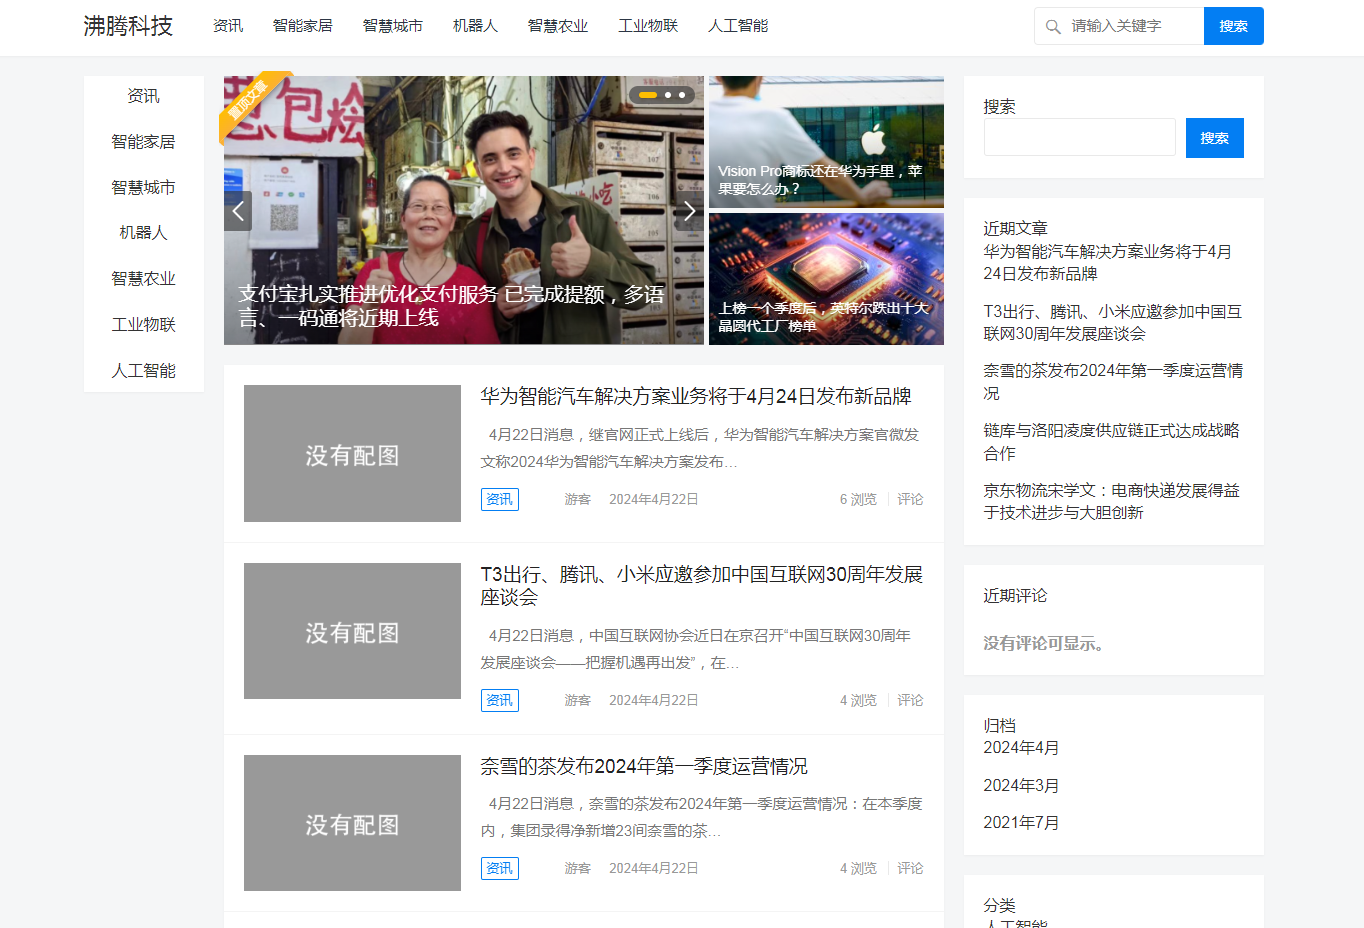Select the first active carousel indicator
1364x928 pixels.
tap(648, 95)
